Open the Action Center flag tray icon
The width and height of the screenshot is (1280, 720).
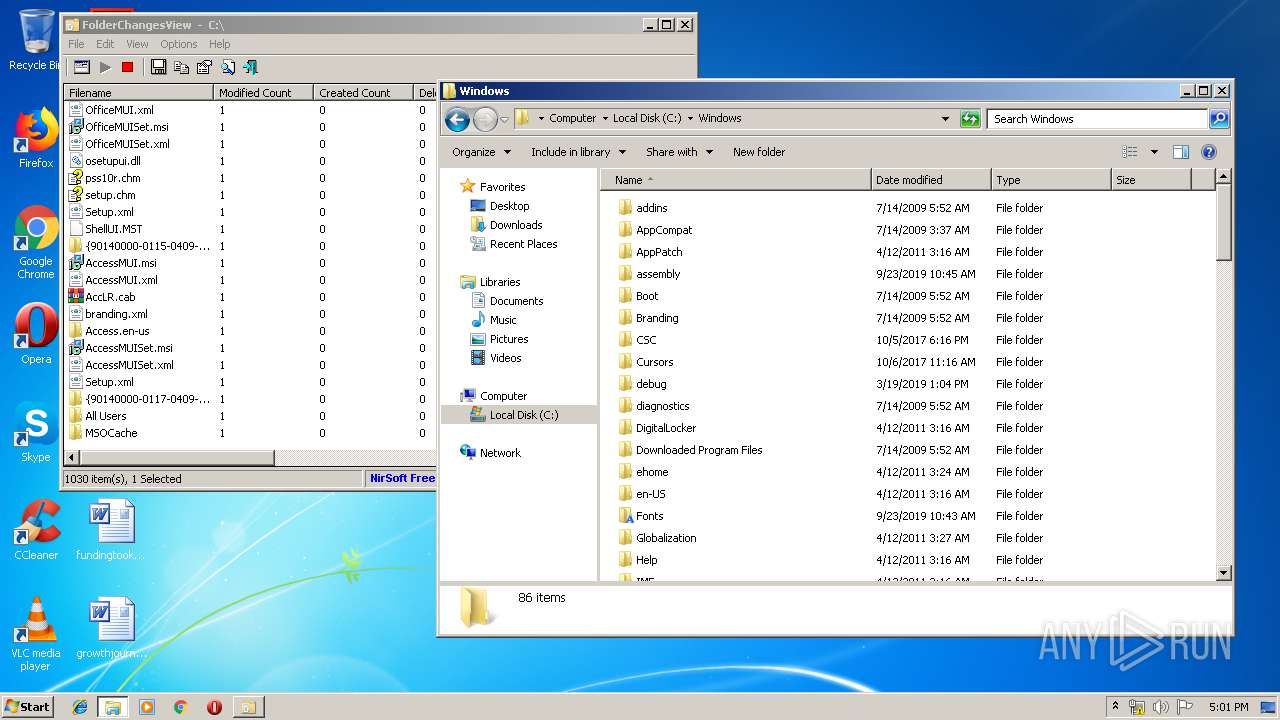pos(1185,707)
